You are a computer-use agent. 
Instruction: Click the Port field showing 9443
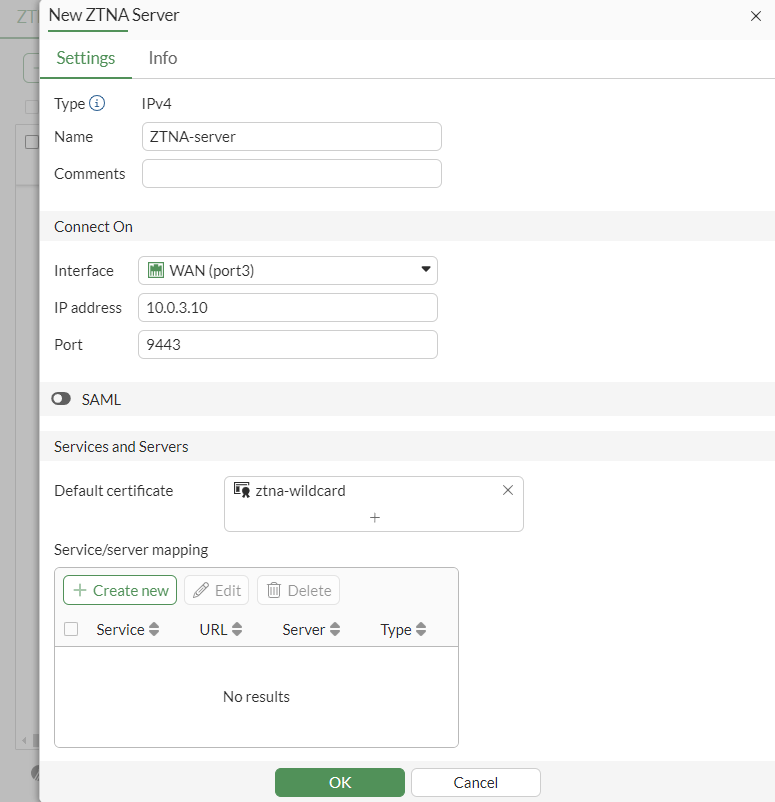pyautogui.click(x=287, y=345)
